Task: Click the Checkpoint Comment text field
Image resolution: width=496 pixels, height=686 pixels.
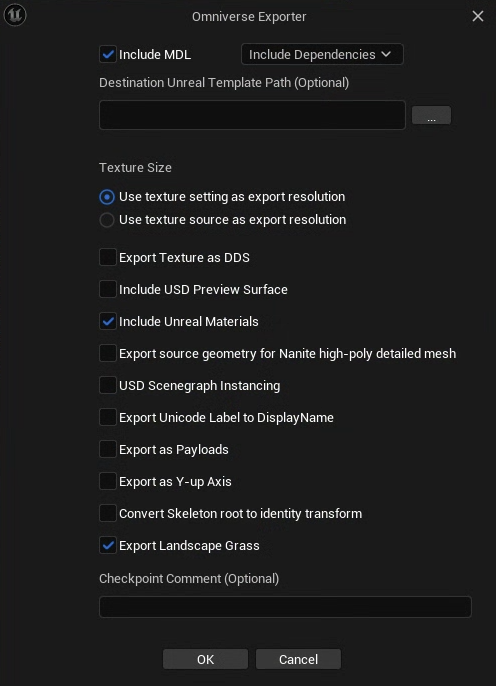Action: point(285,607)
